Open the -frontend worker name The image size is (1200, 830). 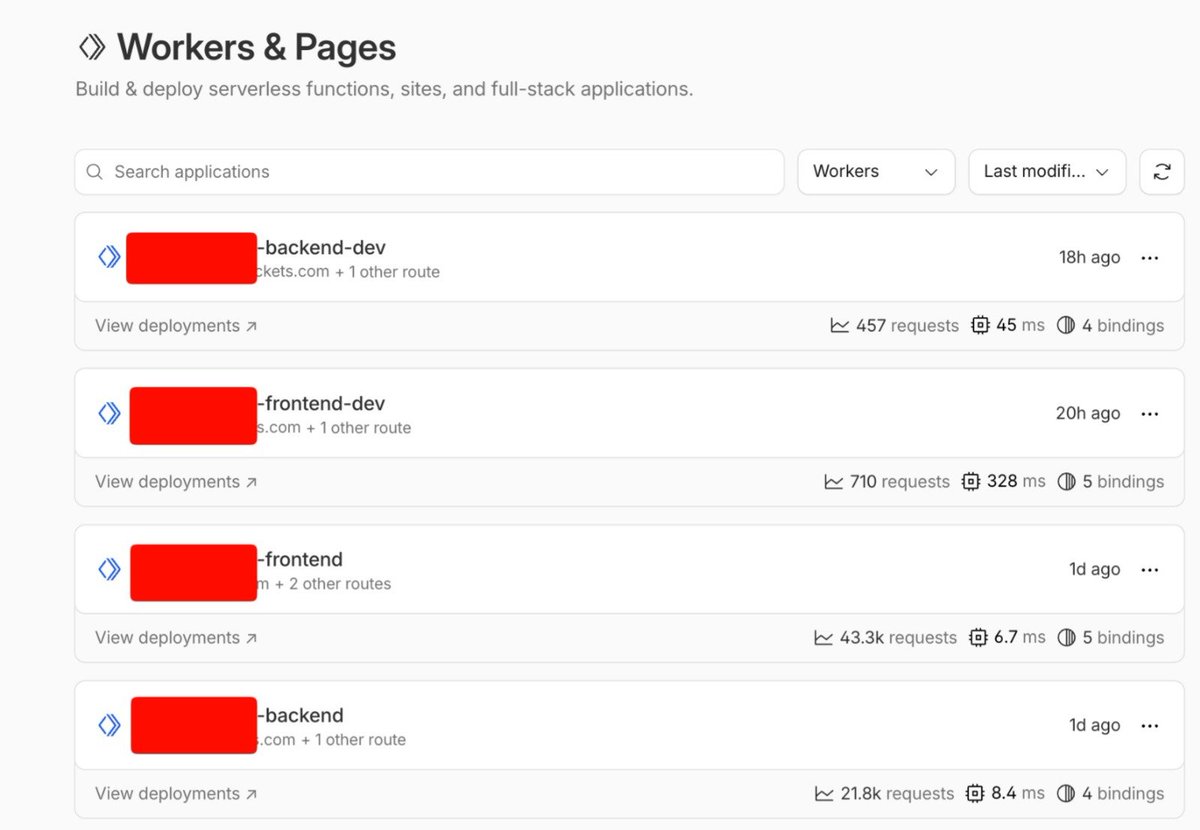click(300, 559)
